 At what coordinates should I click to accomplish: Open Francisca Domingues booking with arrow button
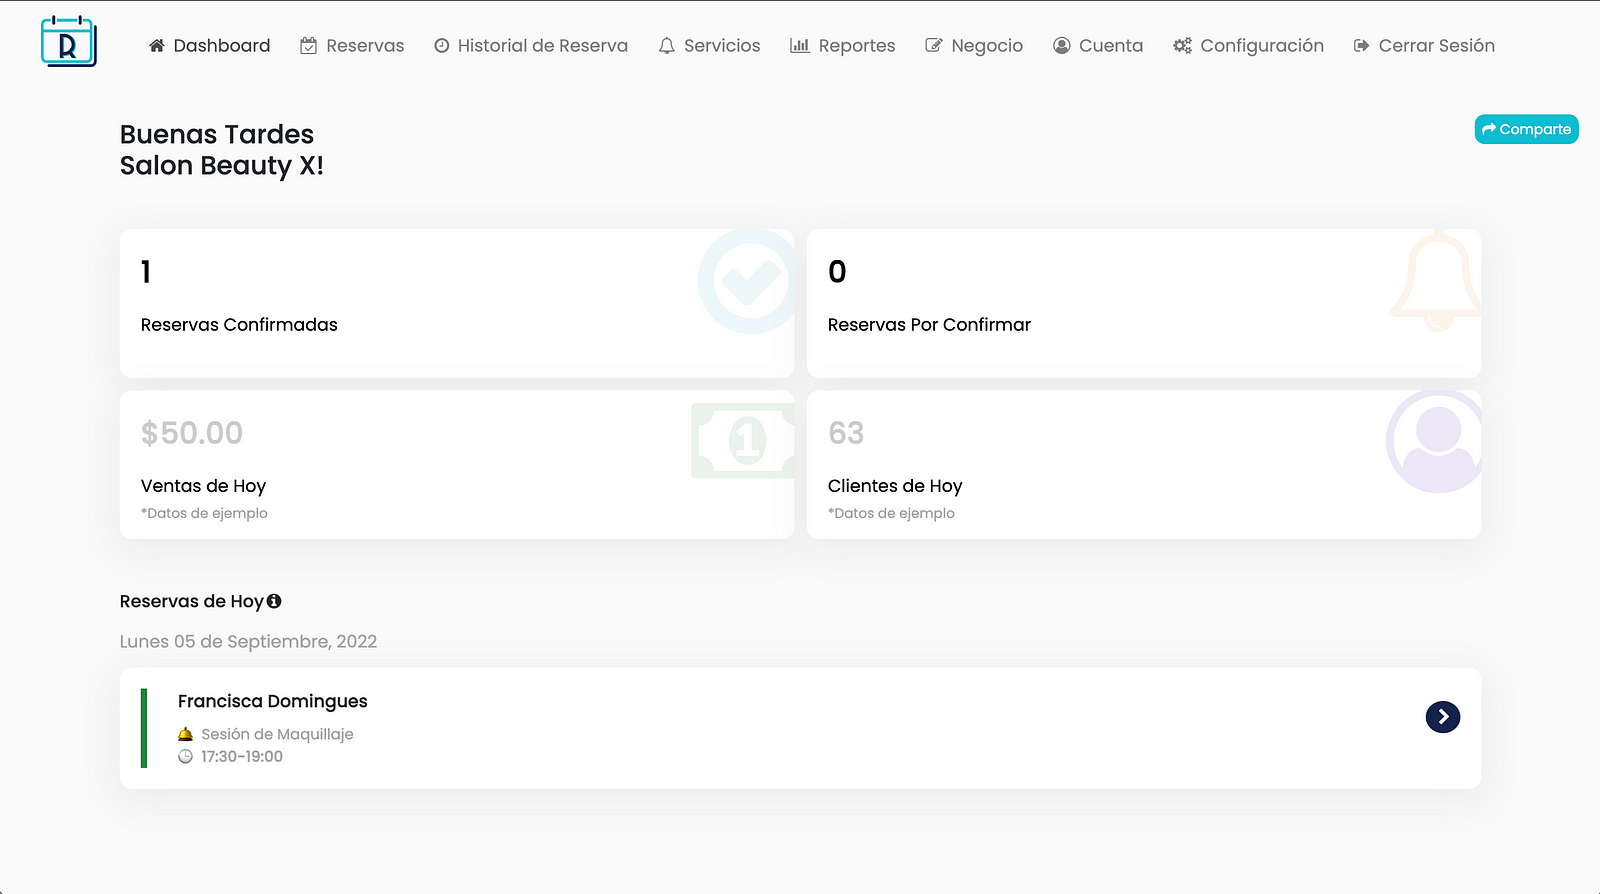(1443, 716)
